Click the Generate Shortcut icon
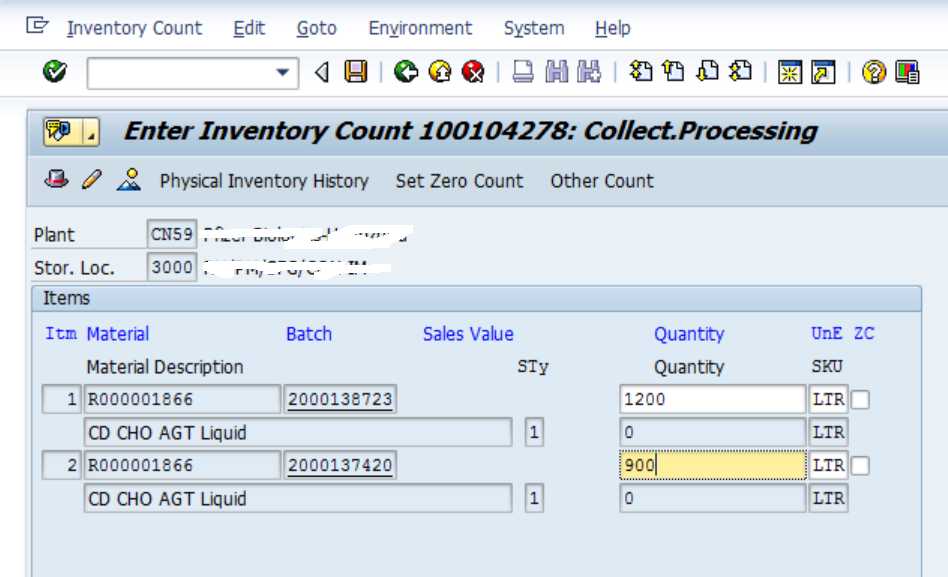This screenshot has height=577, width=948. click(823, 72)
